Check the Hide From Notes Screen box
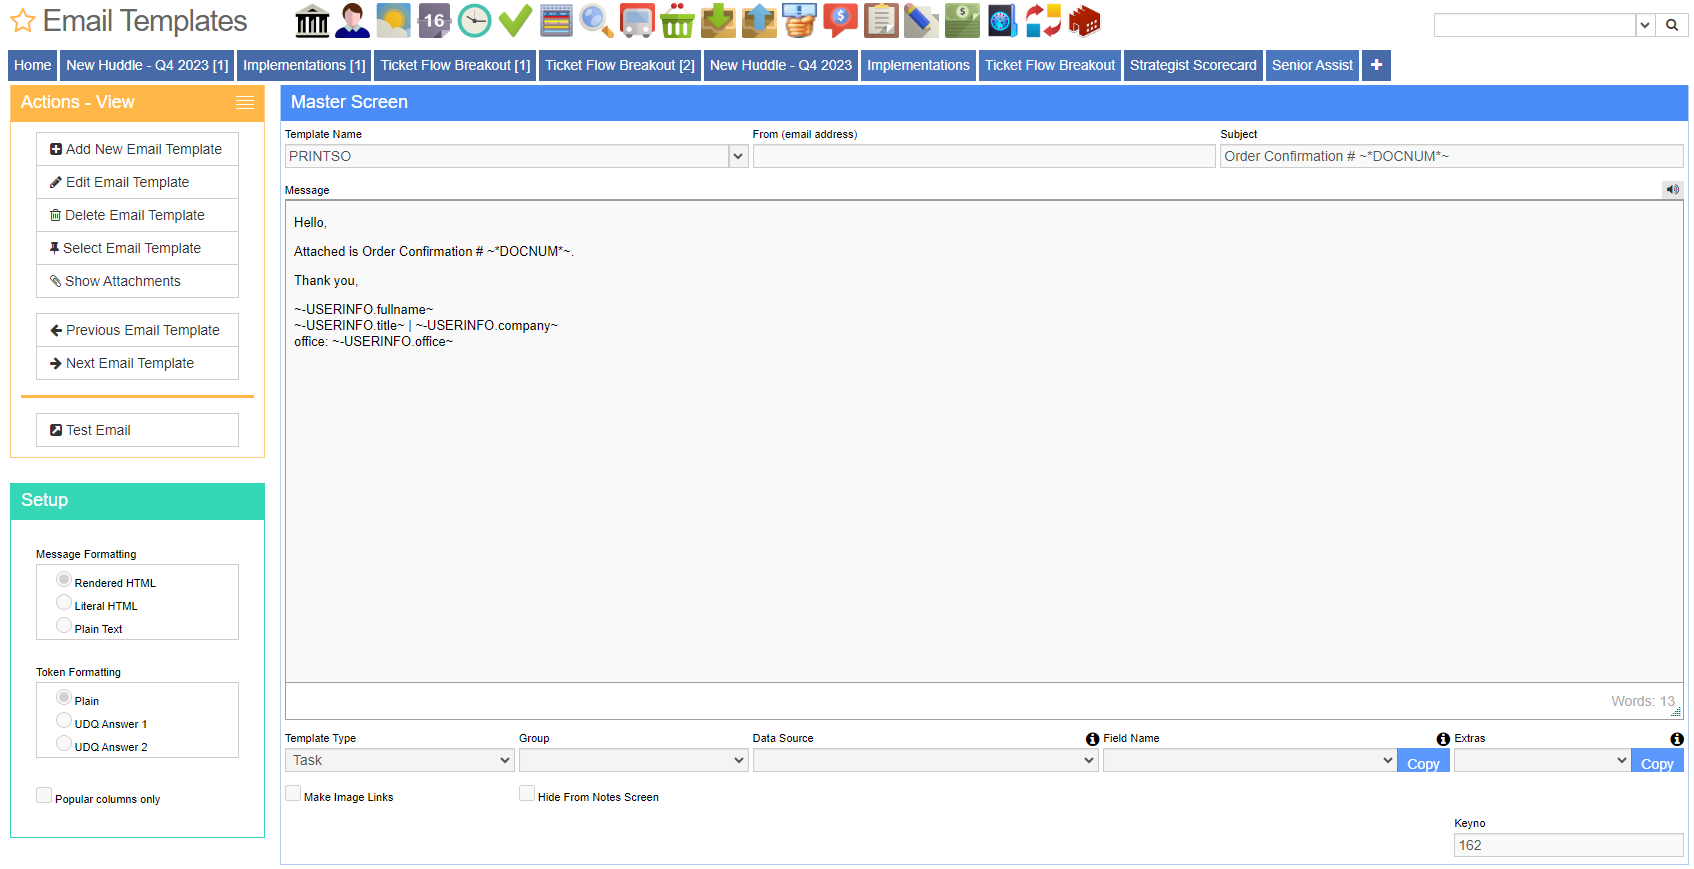Viewport: 1694px width, 869px height. (x=527, y=793)
